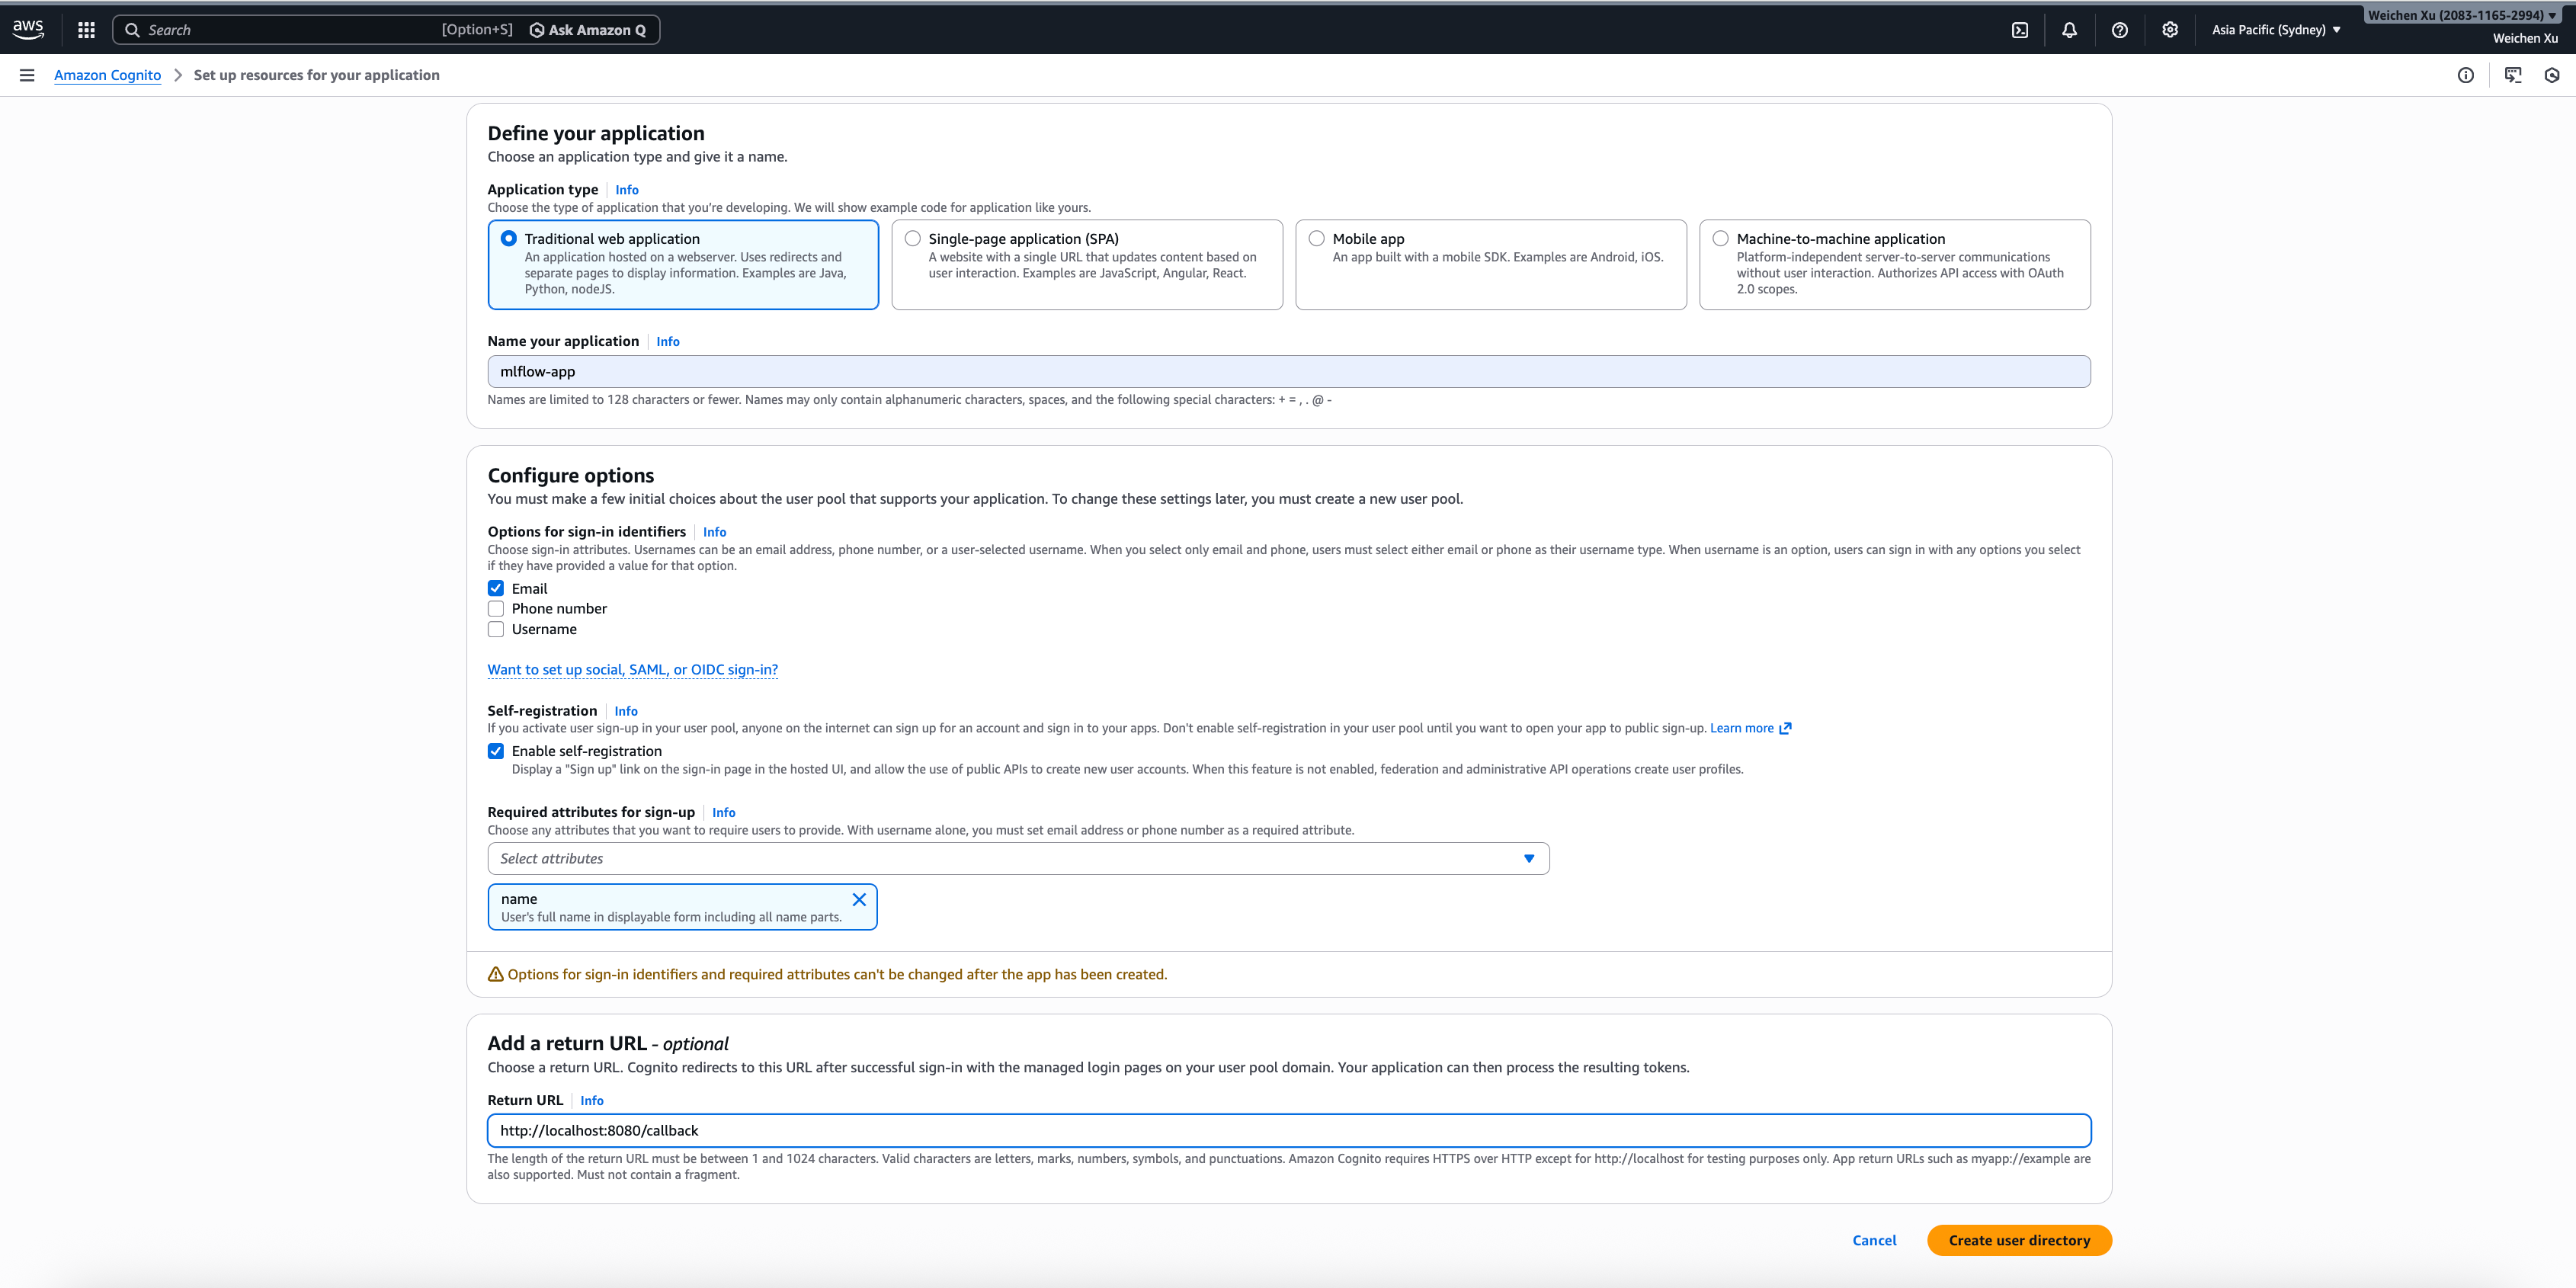The image size is (2576, 1288).
Task: Click Want to set up social, SAML, or OIDC sign-in
Action: [x=632, y=669]
